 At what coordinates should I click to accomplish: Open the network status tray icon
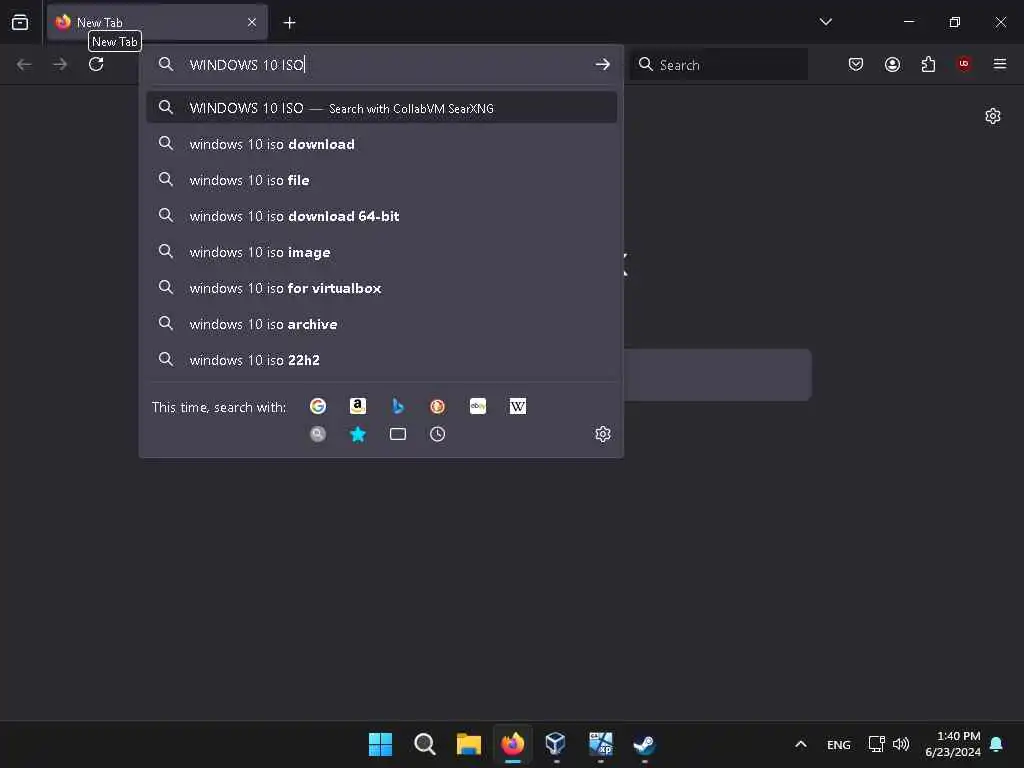pos(876,744)
